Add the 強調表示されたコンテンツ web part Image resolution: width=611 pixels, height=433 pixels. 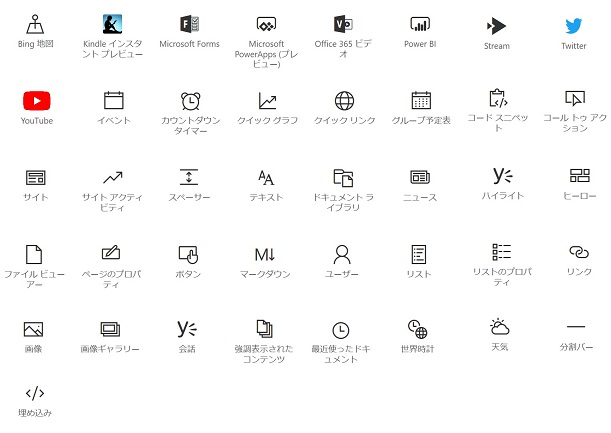[264, 329]
